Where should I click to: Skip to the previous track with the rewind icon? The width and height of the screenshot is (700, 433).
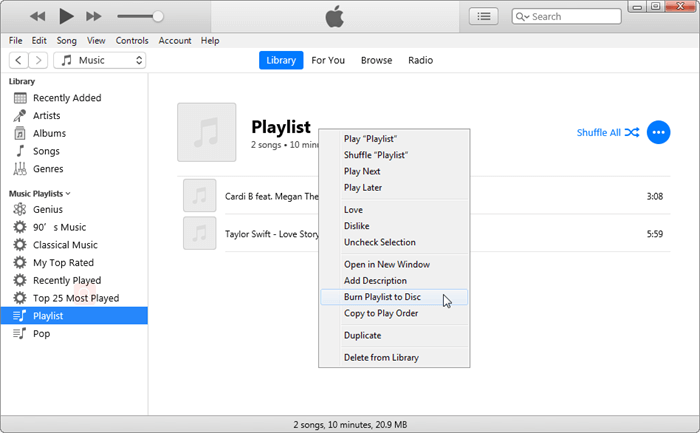[x=37, y=16]
